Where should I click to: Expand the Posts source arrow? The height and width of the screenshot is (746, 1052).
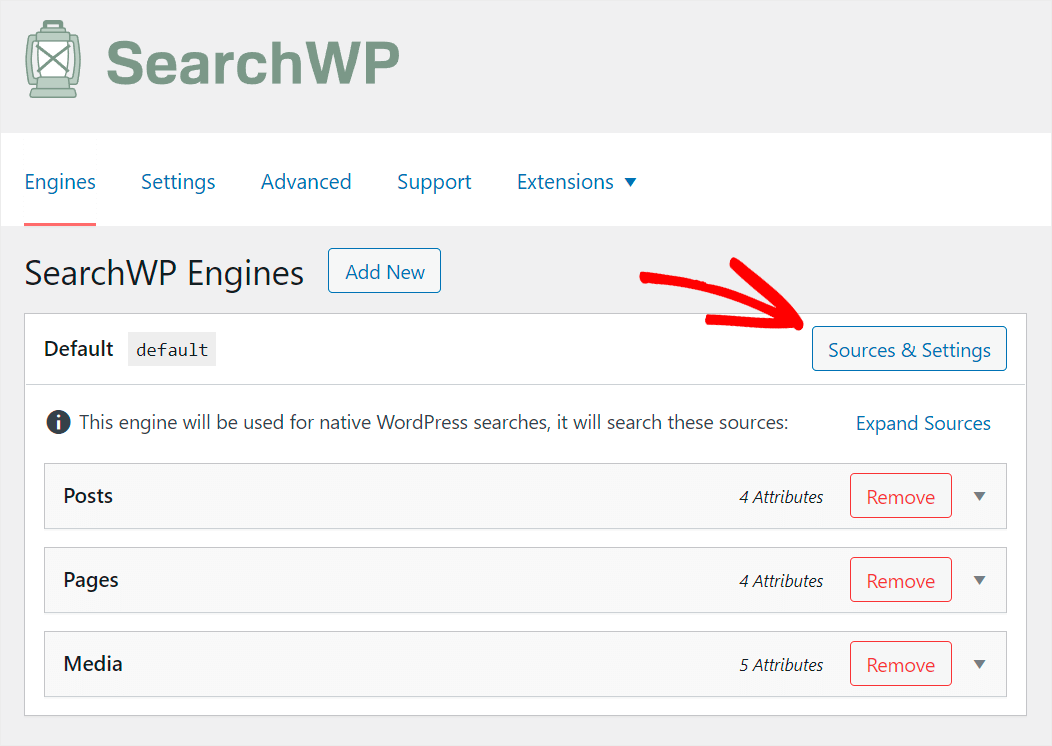tap(980, 496)
